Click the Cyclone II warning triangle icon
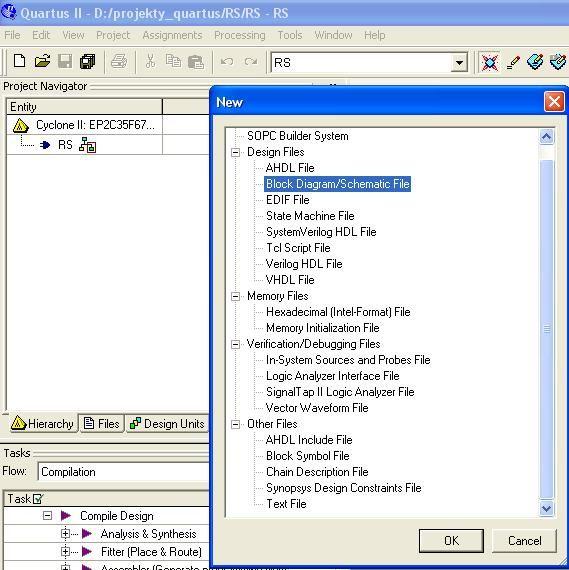569x570 pixels. (20, 125)
